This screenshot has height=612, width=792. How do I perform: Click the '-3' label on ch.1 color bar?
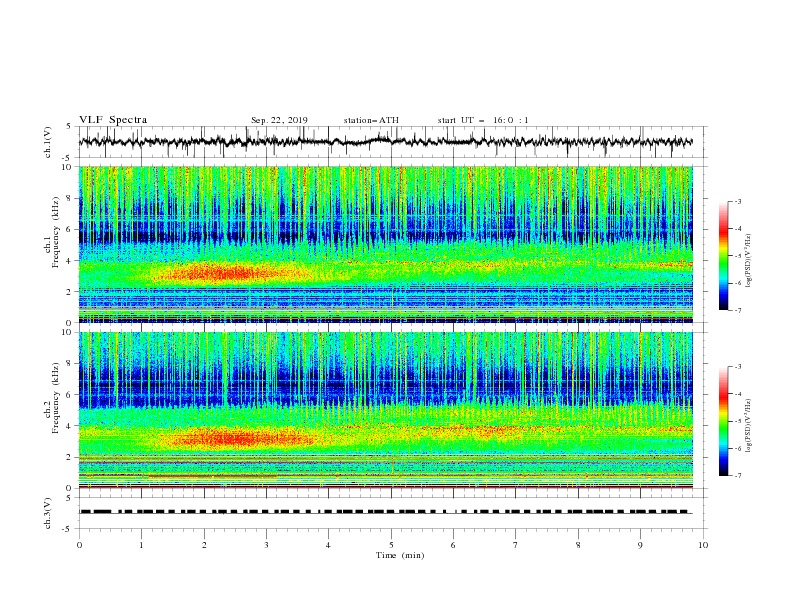click(737, 201)
